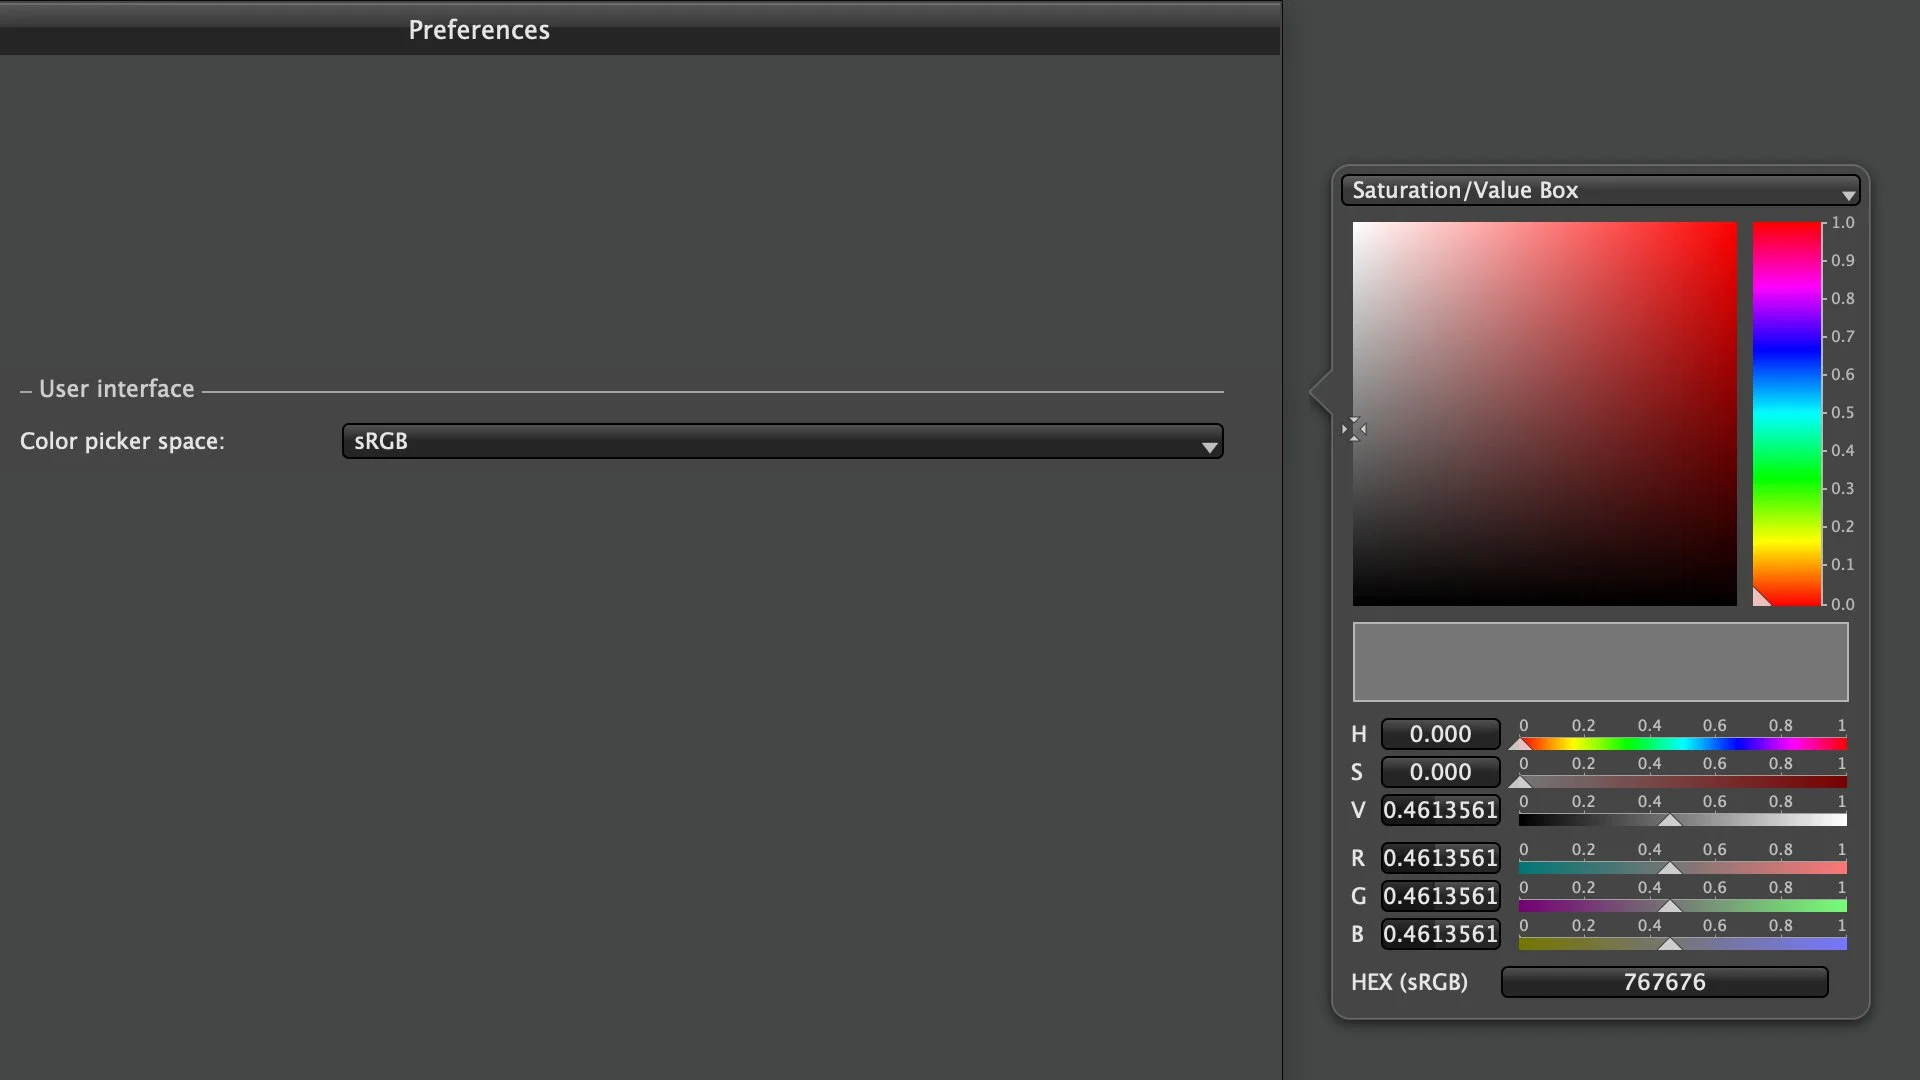Click the V field showing 0.4613561
Screen dimensions: 1920x1080
[1440, 810]
